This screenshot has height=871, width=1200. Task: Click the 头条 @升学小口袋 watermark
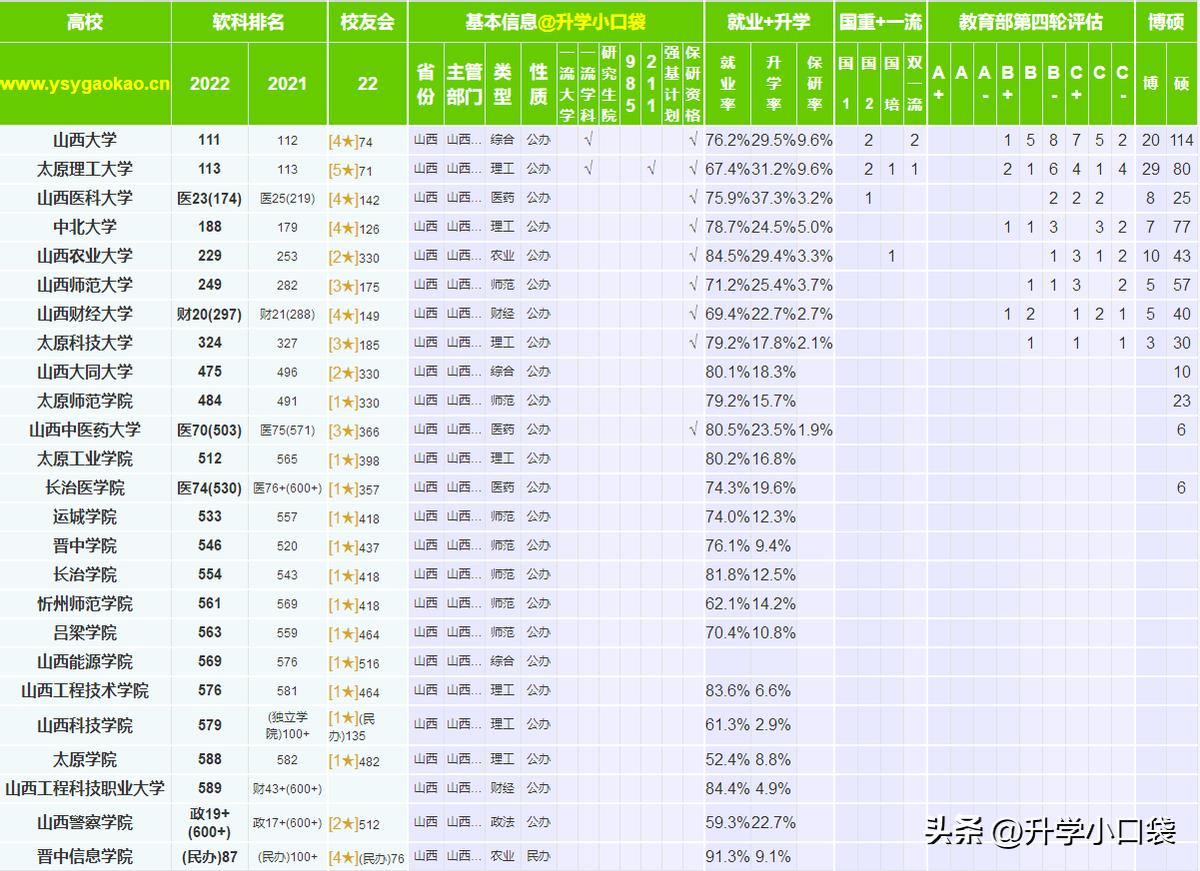coord(1050,830)
